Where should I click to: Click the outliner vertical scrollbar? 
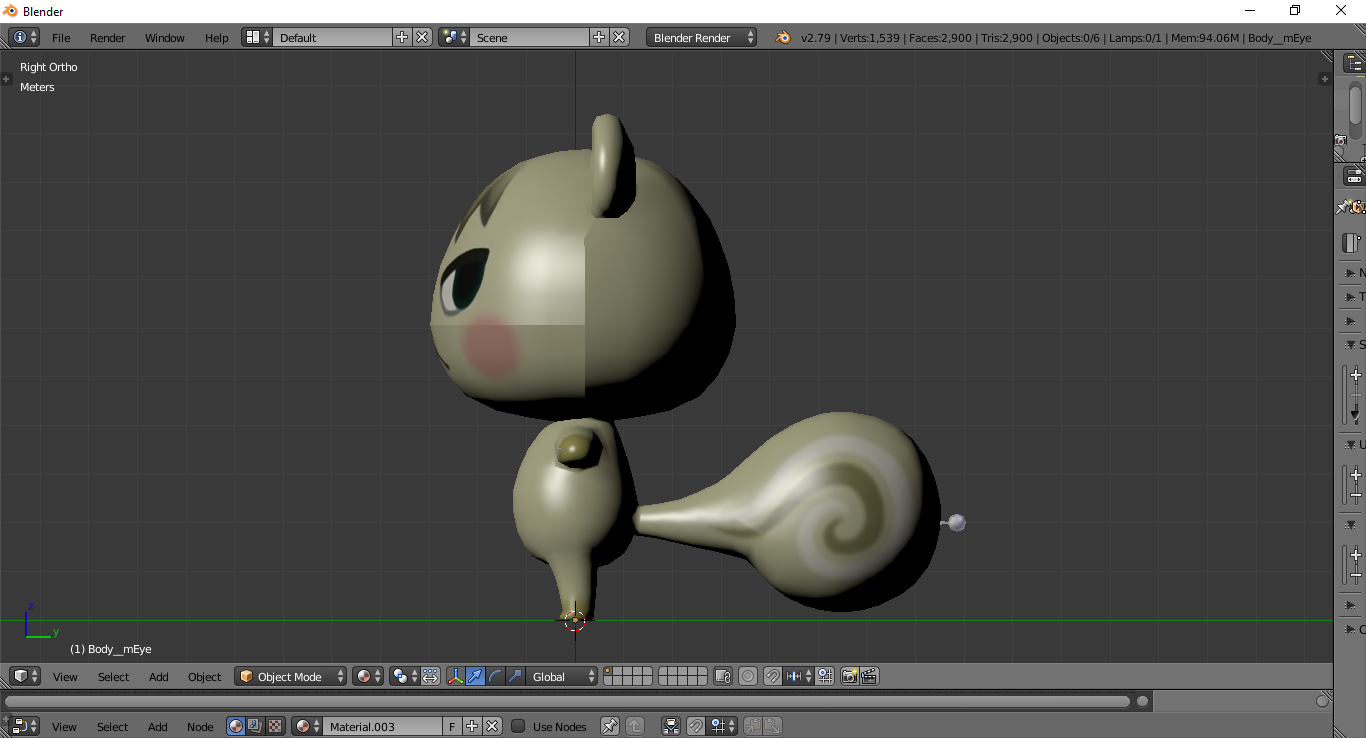click(x=1356, y=105)
